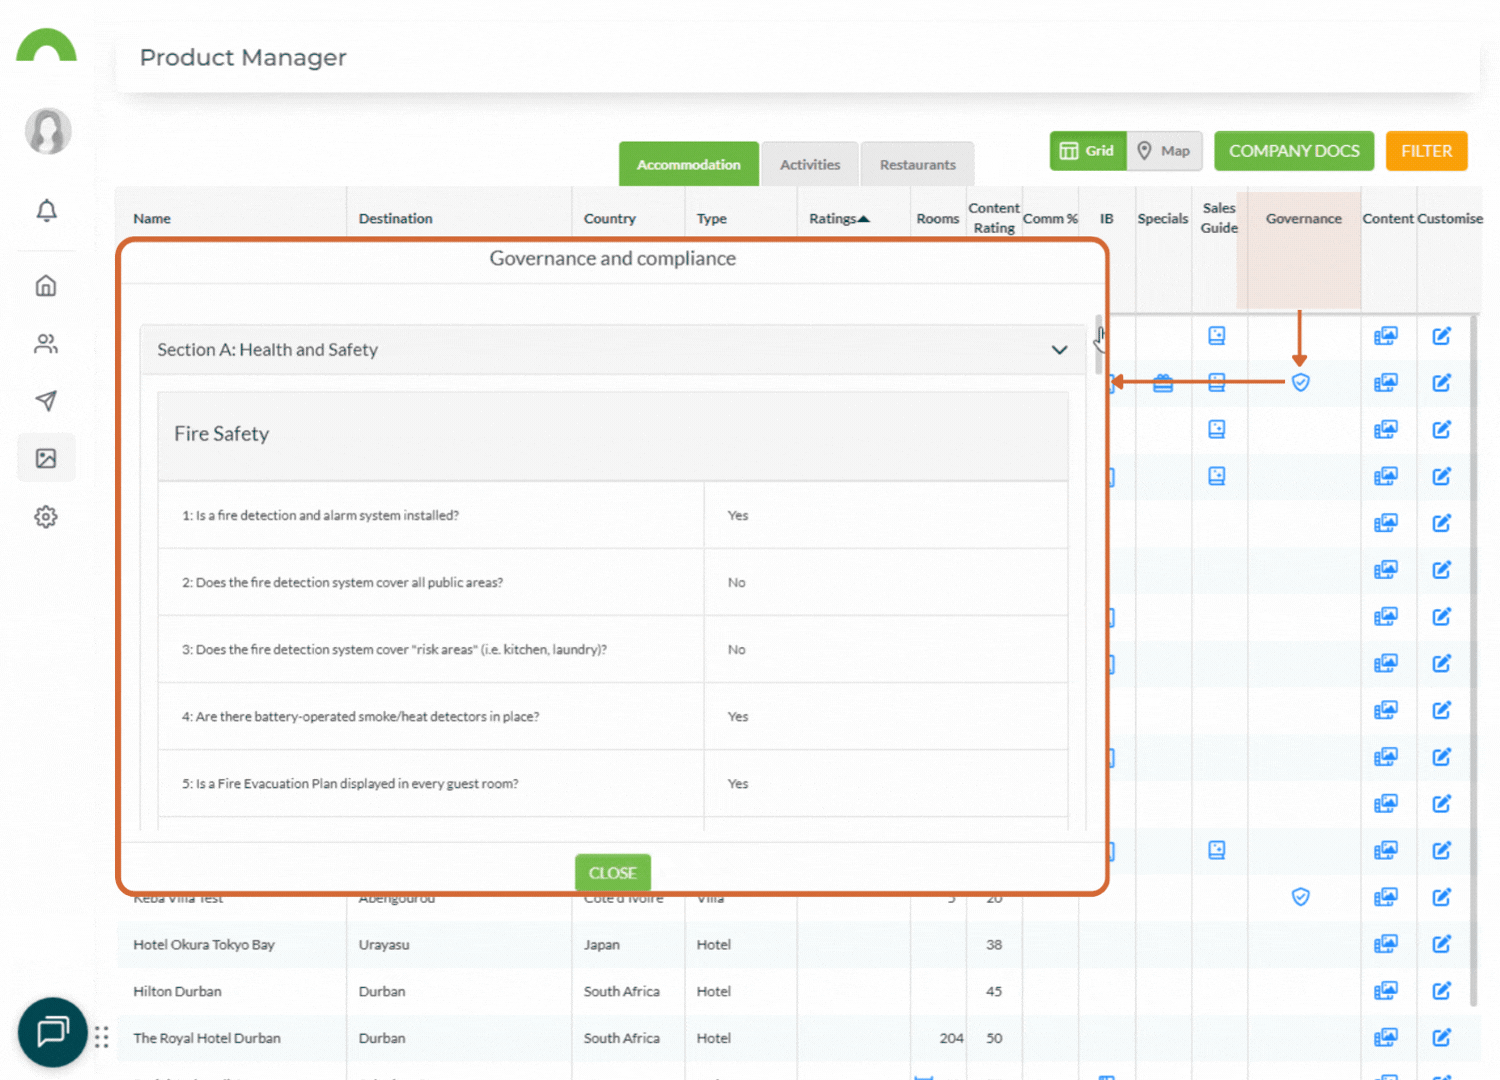Open the Users section from sidebar
Screen dimensions: 1500x1080
46,343
